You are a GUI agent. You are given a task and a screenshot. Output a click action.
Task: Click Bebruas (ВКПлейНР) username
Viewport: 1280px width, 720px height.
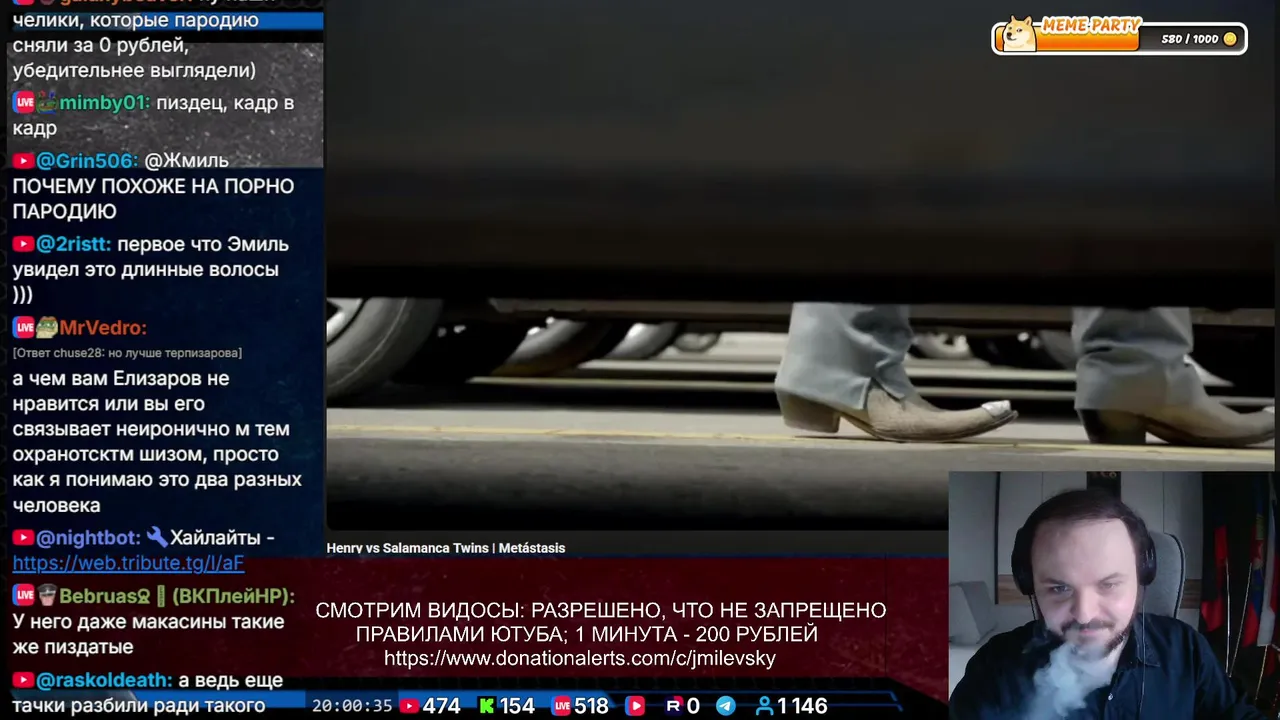[x=177, y=596]
